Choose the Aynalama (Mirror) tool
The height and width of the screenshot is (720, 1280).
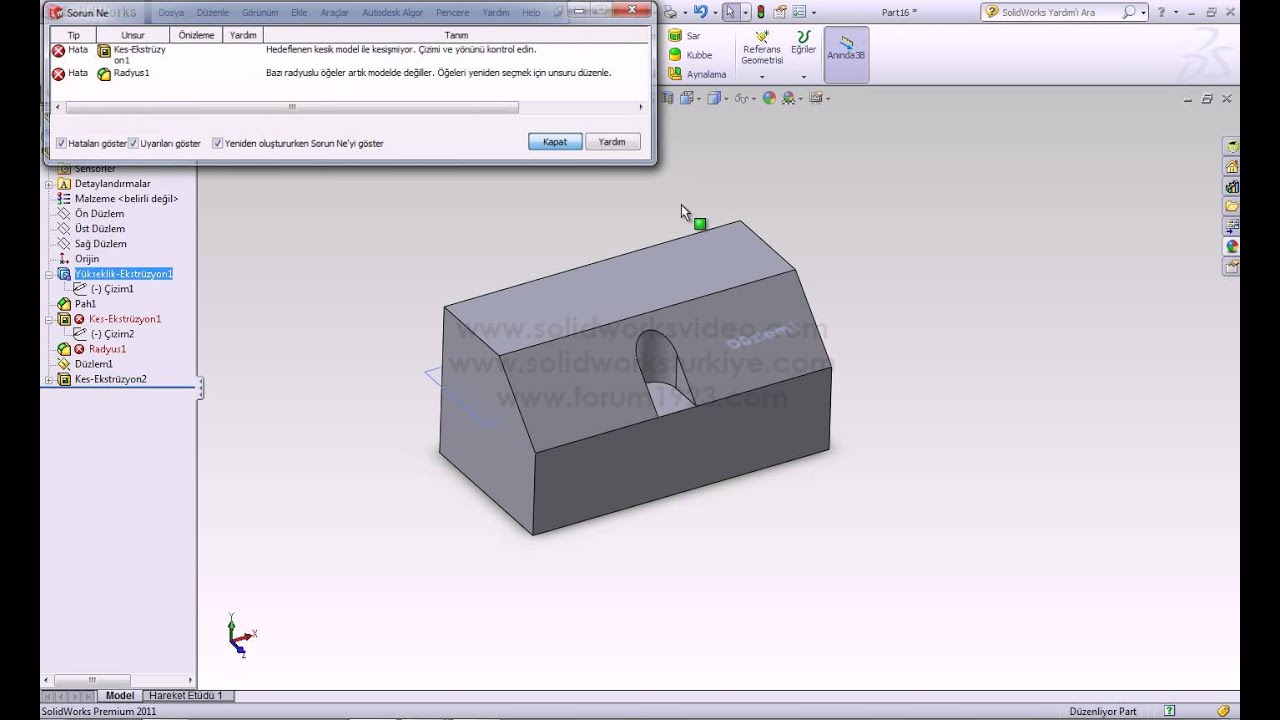(697, 74)
